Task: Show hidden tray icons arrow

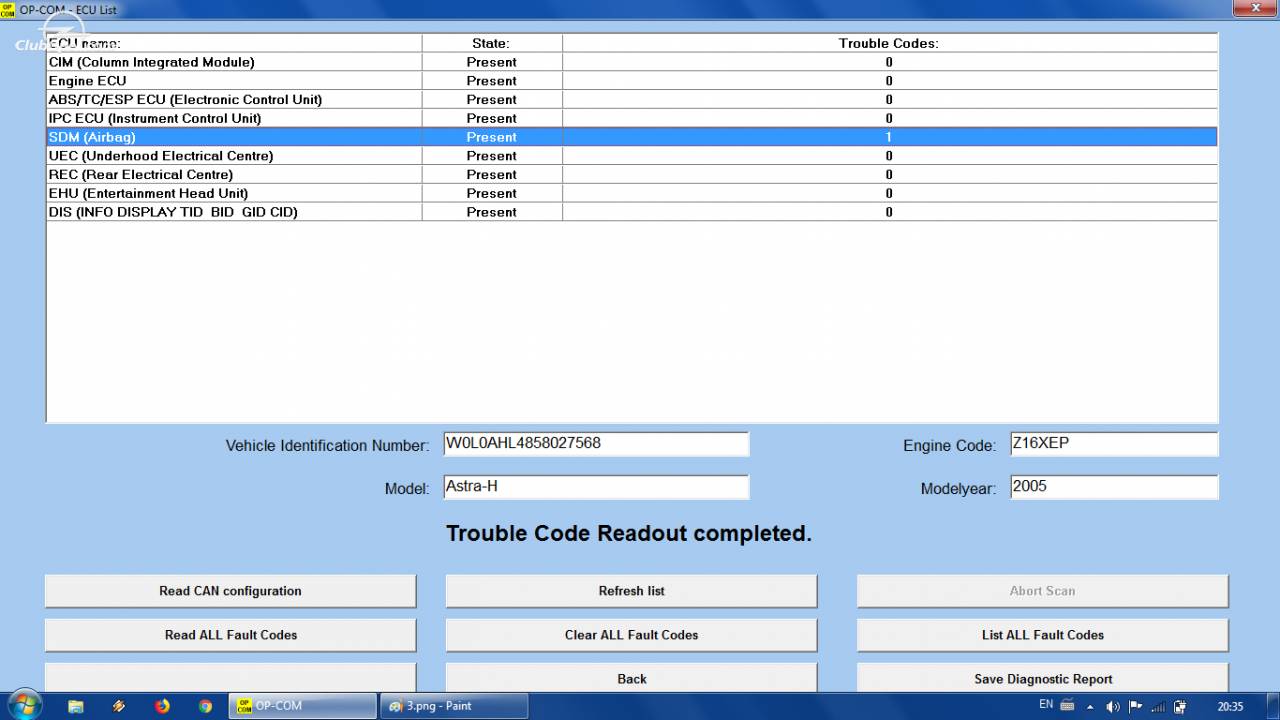Action: [1090, 707]
